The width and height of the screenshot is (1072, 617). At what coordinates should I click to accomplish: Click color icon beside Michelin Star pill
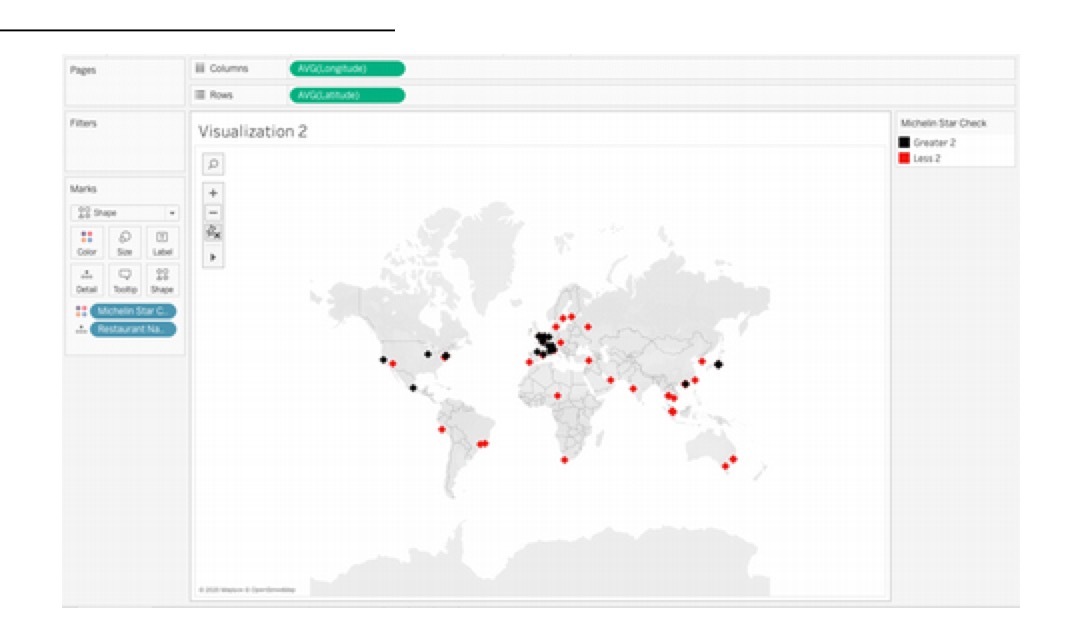[81, 311]
